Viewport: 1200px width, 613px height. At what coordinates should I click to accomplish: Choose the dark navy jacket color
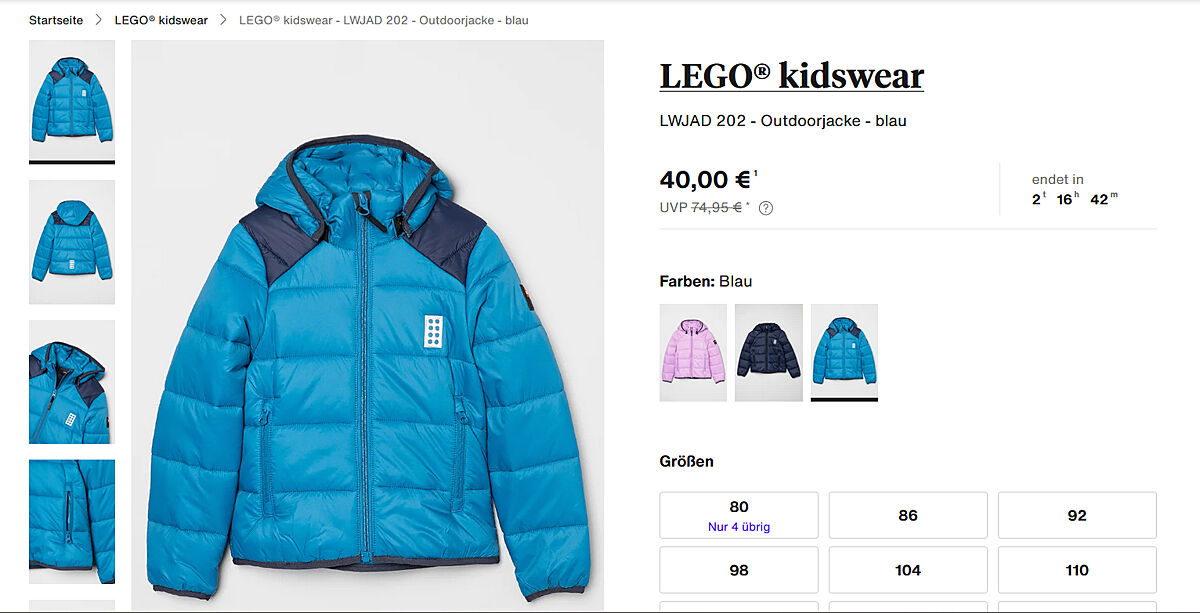[x=768, y=352]
